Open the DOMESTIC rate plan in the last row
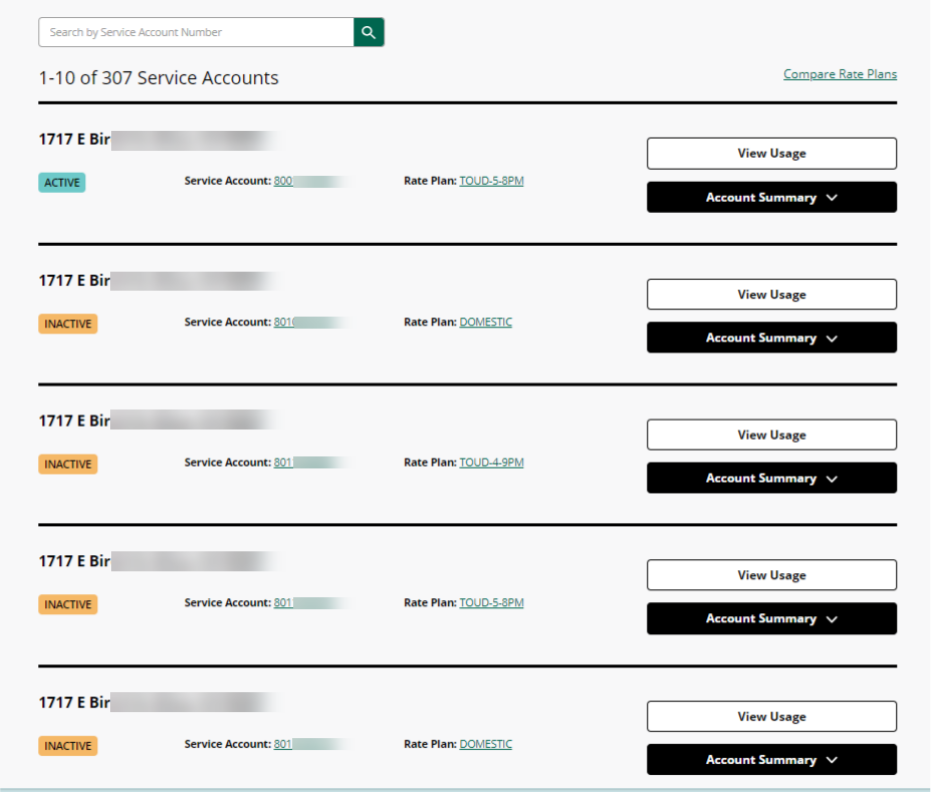The image size is (944, 792). point(486,744)
